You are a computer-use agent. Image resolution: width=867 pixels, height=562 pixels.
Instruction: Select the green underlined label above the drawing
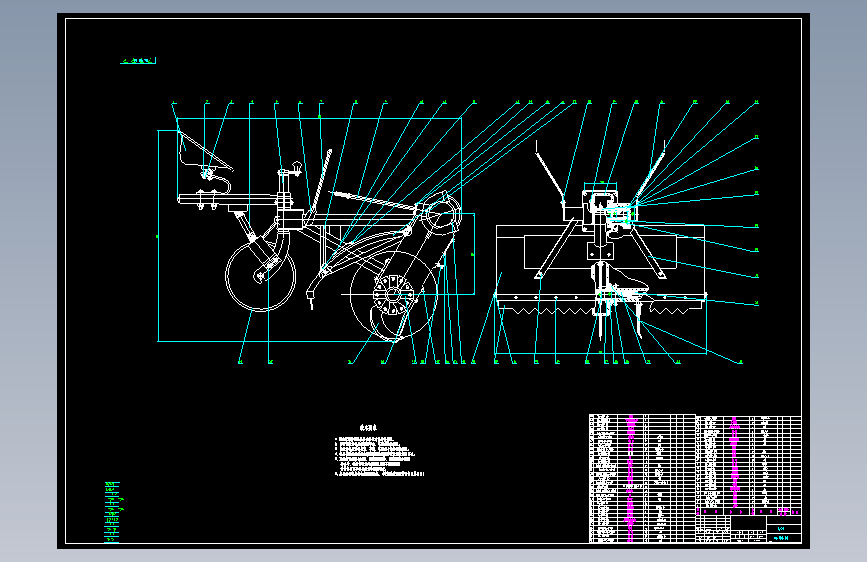138,60
